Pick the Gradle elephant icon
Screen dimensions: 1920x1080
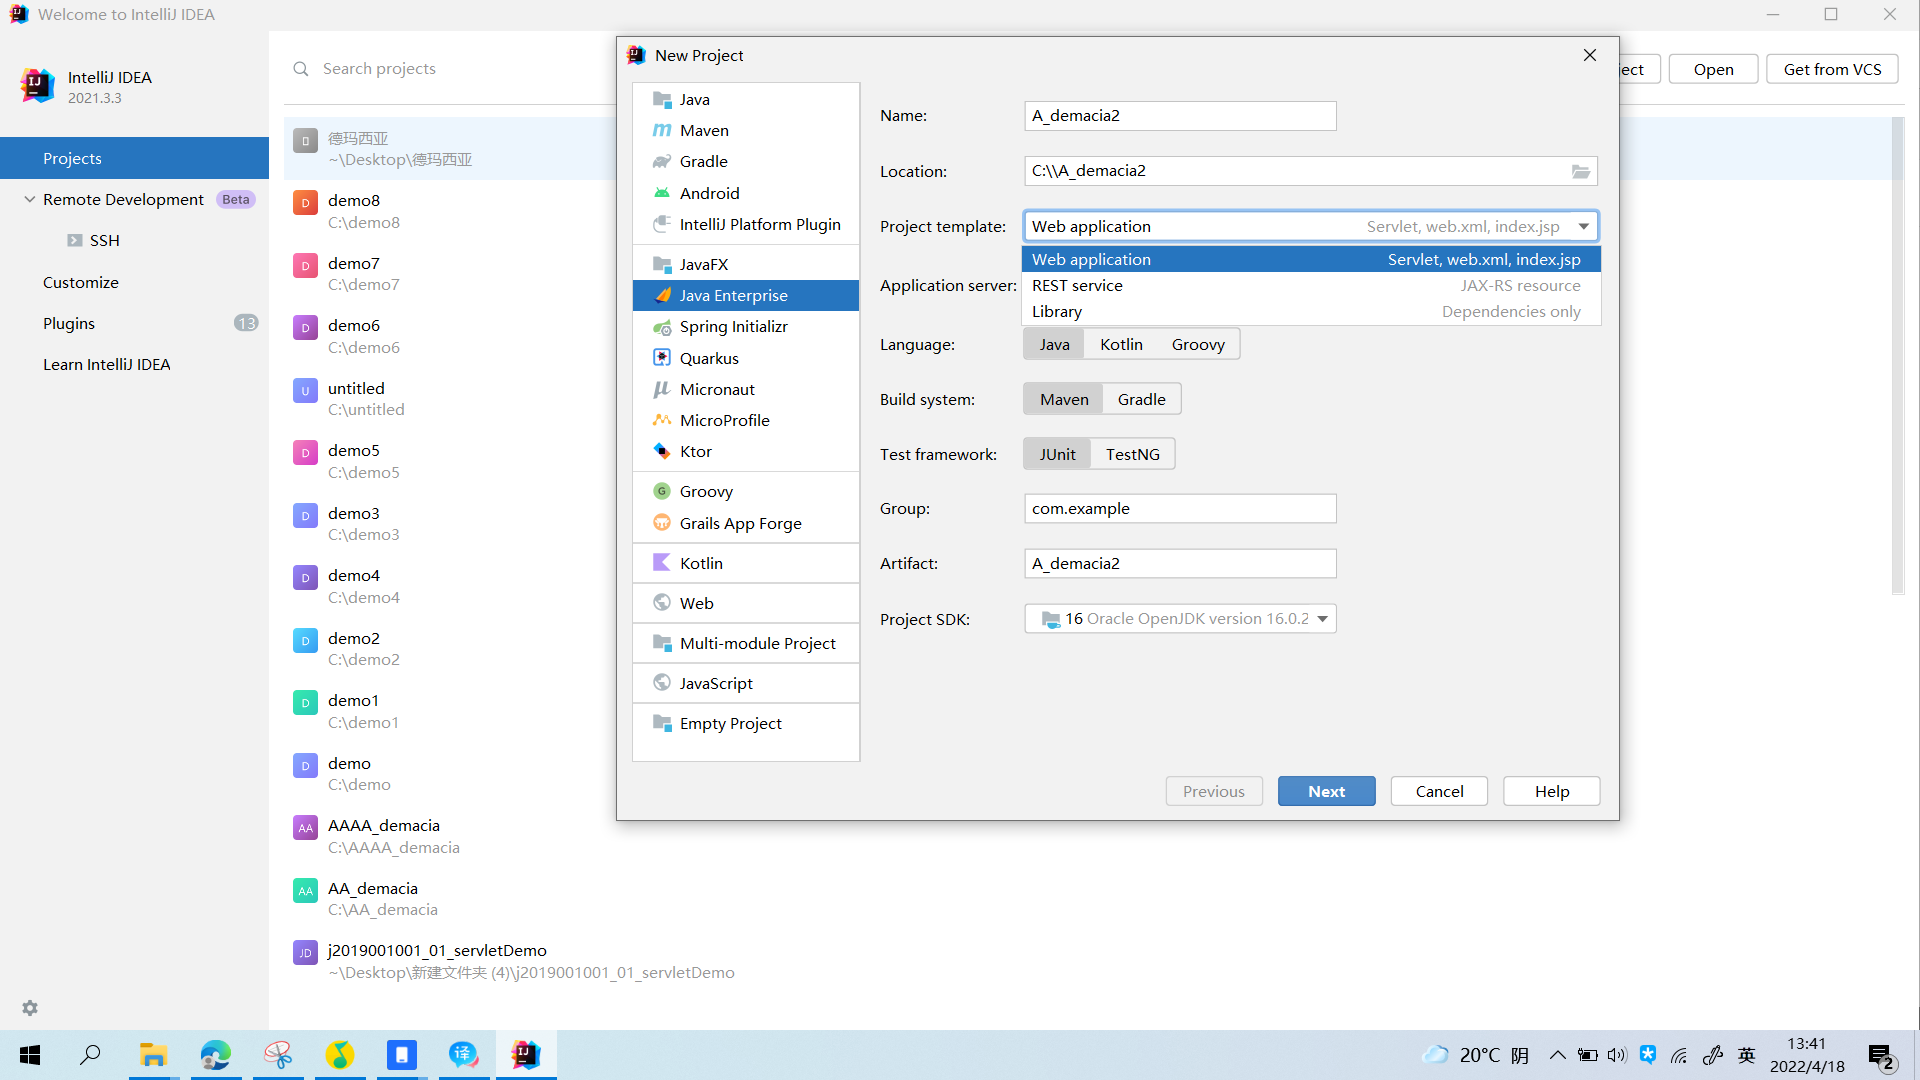click(x=661, y=161)
